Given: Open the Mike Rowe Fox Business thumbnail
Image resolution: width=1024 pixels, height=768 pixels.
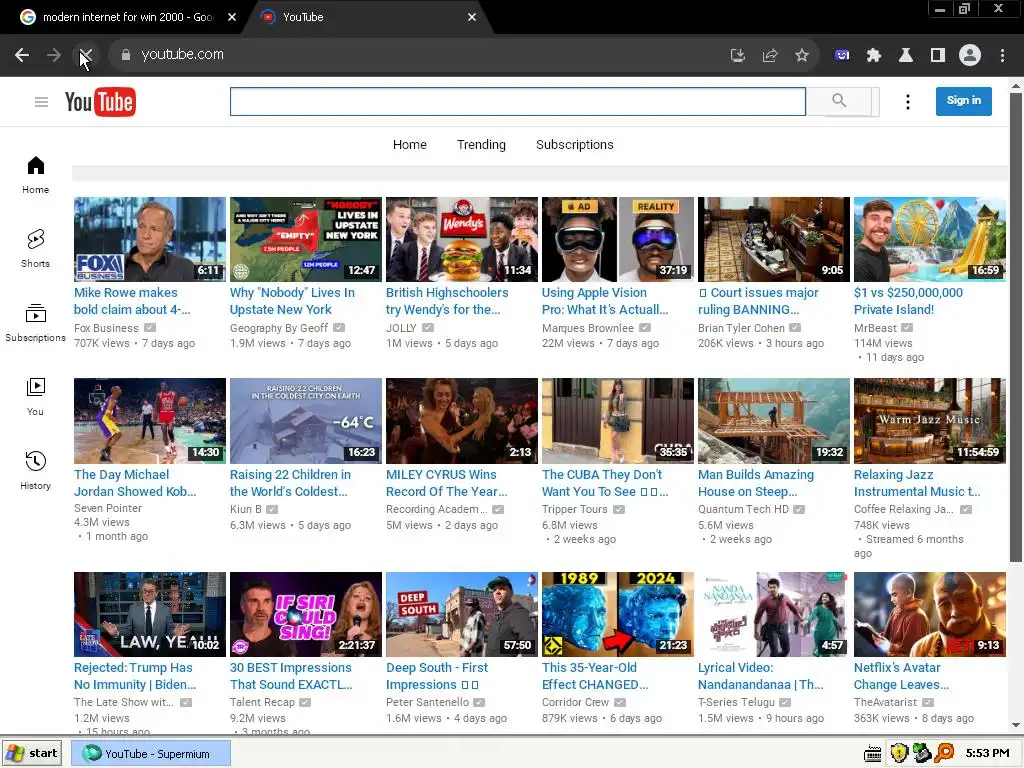Looking at the screenshot, I should [x=150, y=240].
